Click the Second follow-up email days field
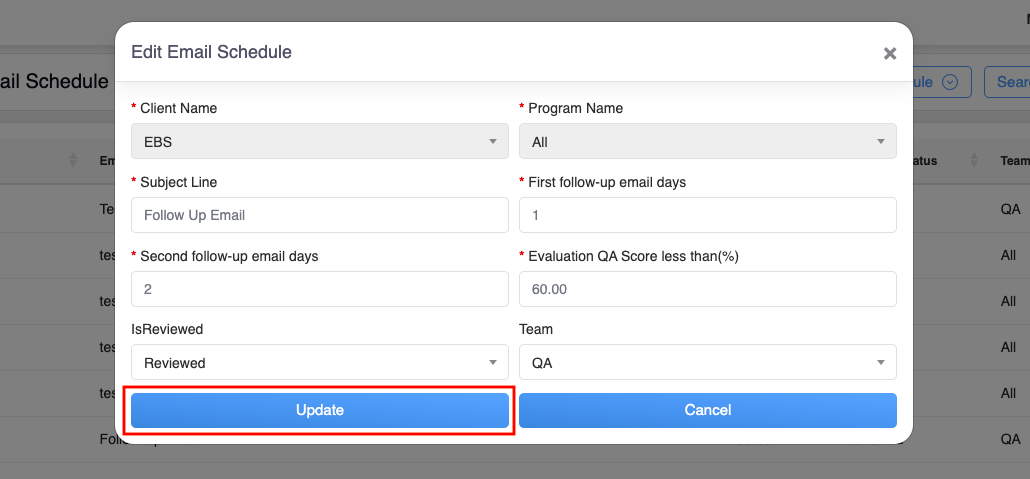Viewport: 1030px width, 479px height. click(319, 289)
